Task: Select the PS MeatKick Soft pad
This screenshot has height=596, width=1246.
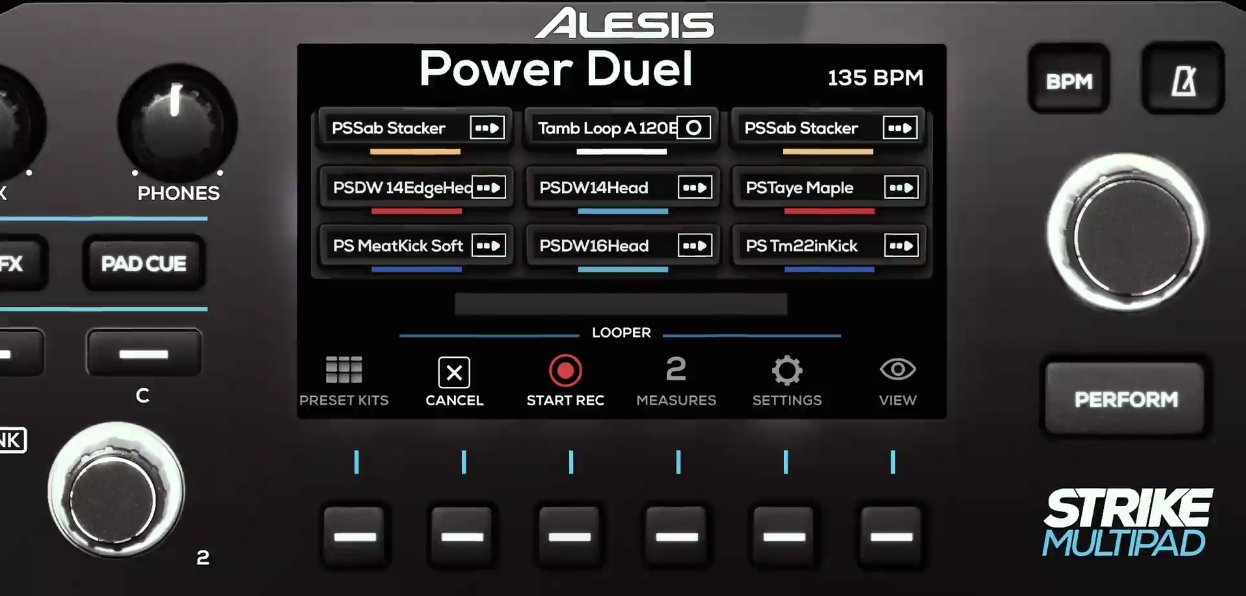Action: click(416, 245)
